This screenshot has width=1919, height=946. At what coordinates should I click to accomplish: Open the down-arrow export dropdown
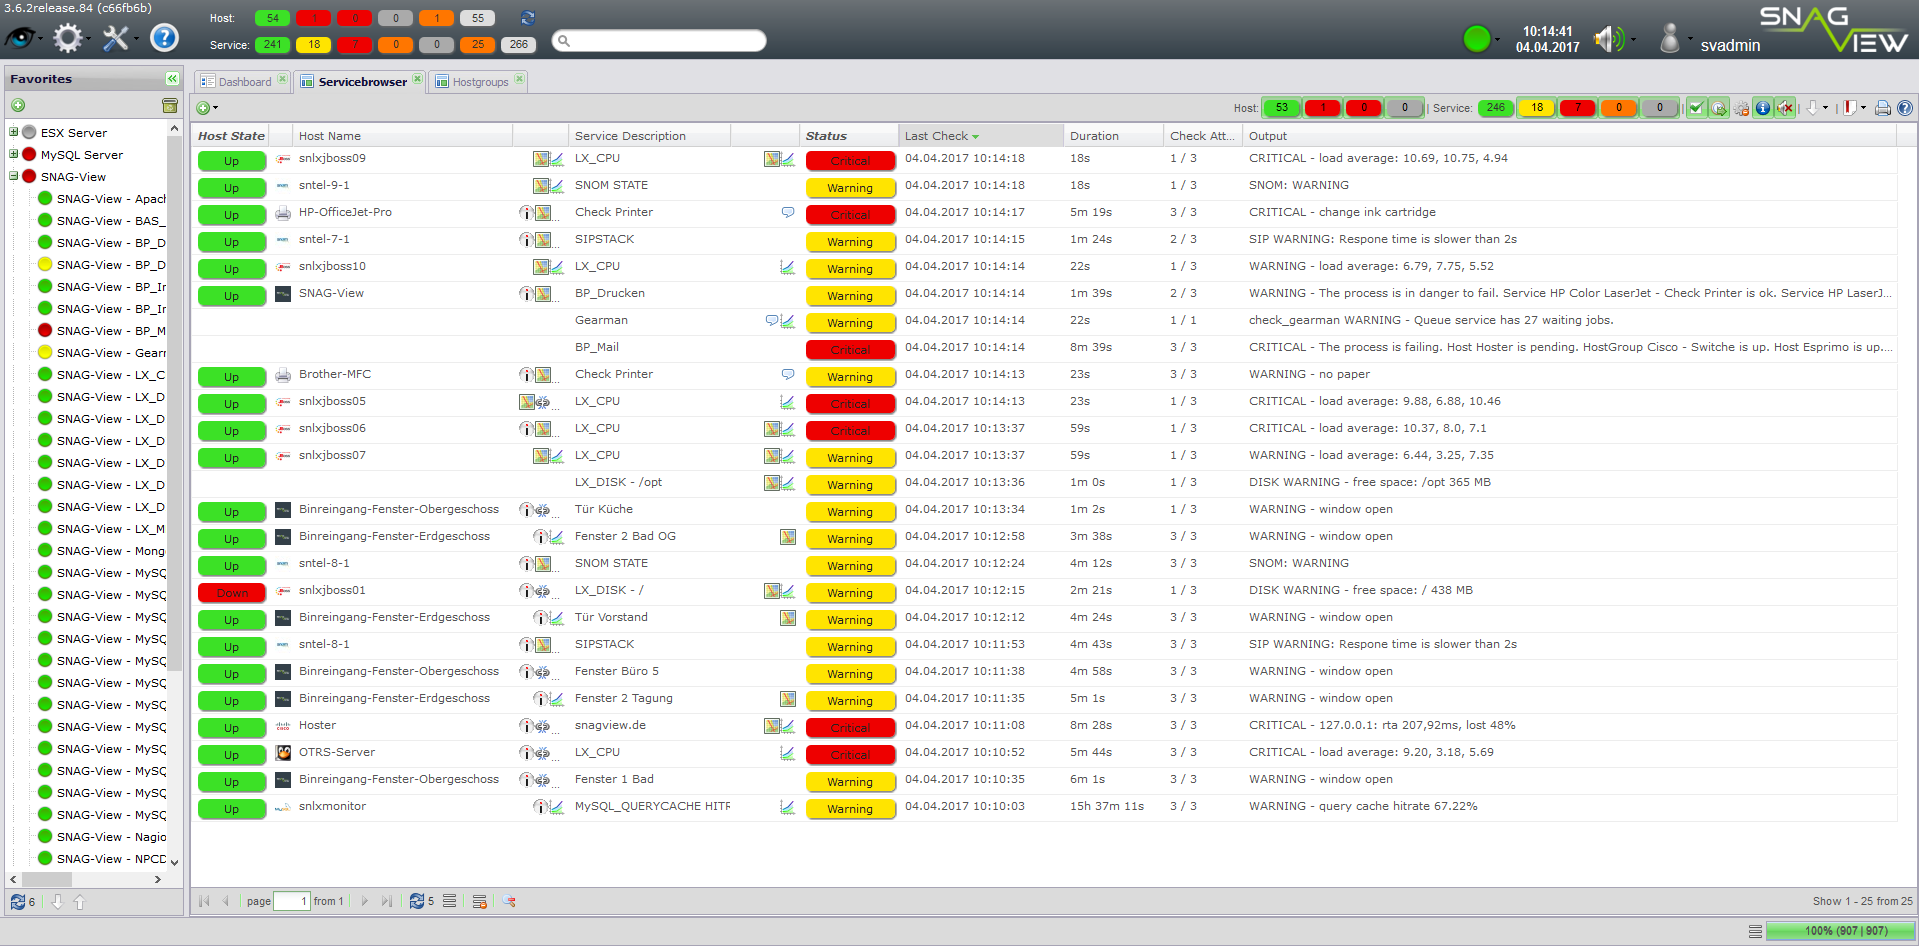[1825, 108]
